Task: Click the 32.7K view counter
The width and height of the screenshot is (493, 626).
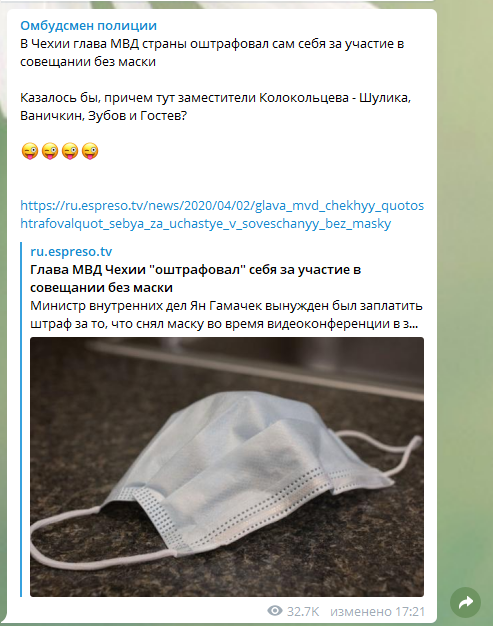Action: click(x=303, y=611)
